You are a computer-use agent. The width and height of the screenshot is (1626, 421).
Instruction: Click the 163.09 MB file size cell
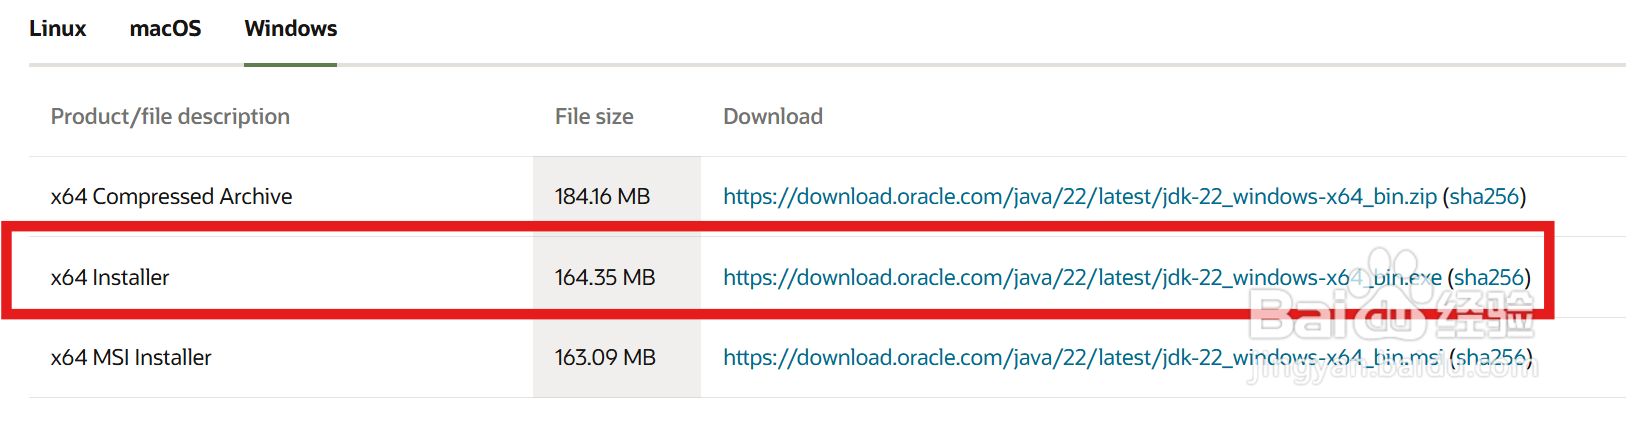tap(605, 358)
